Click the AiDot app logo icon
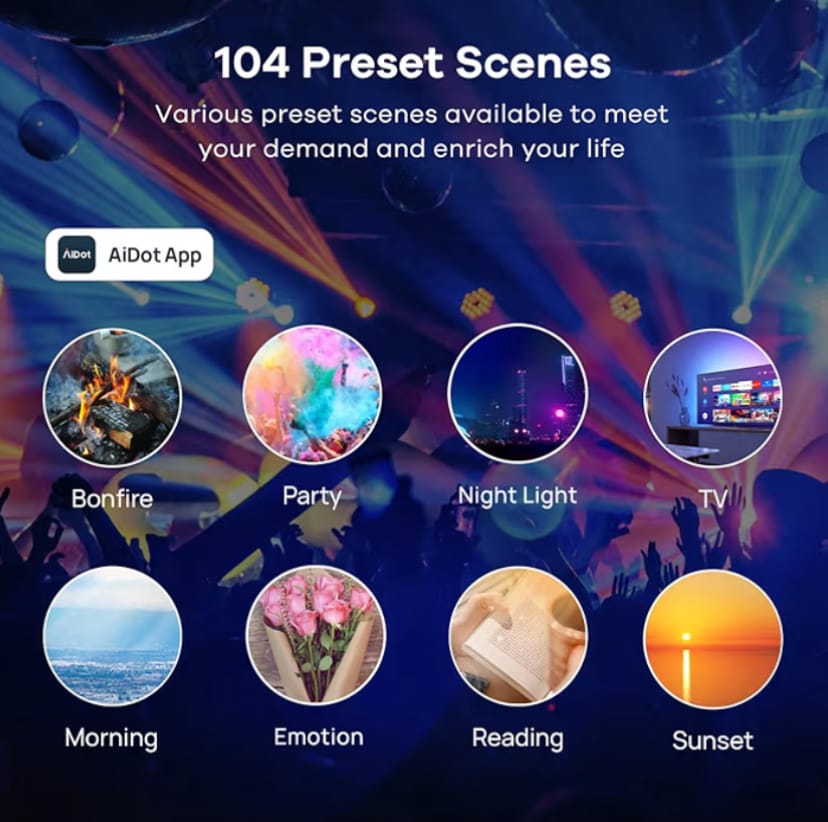The image size is (828, 822). tap(77, 254)
